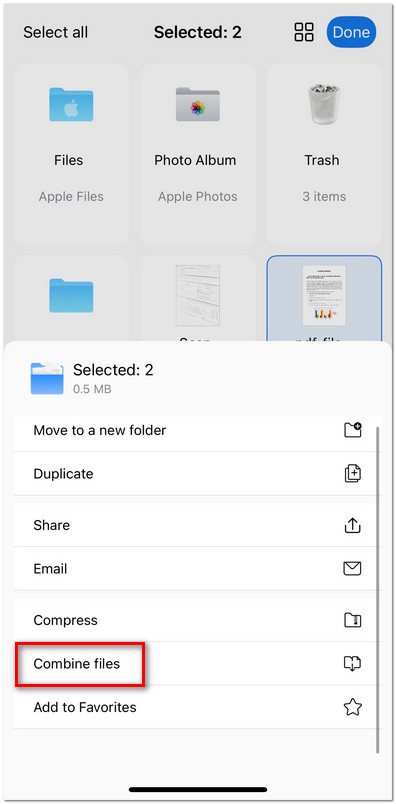Tap the home indicator bar
Screen dimensions: 396x804
click(198, 789)
